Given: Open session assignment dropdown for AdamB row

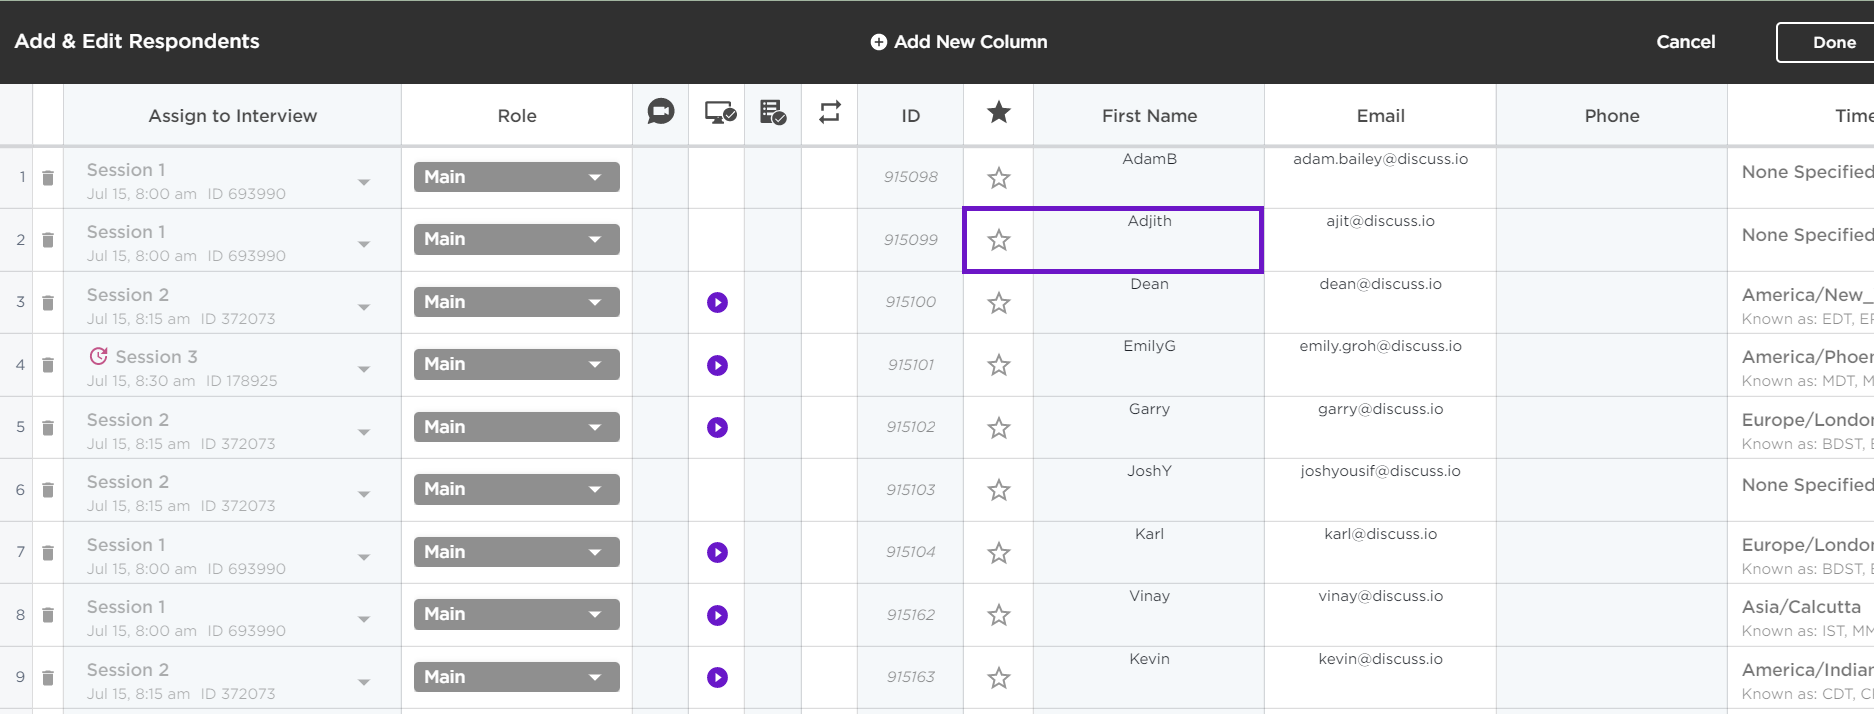Looking at the screenshot, I should (364, 182).
